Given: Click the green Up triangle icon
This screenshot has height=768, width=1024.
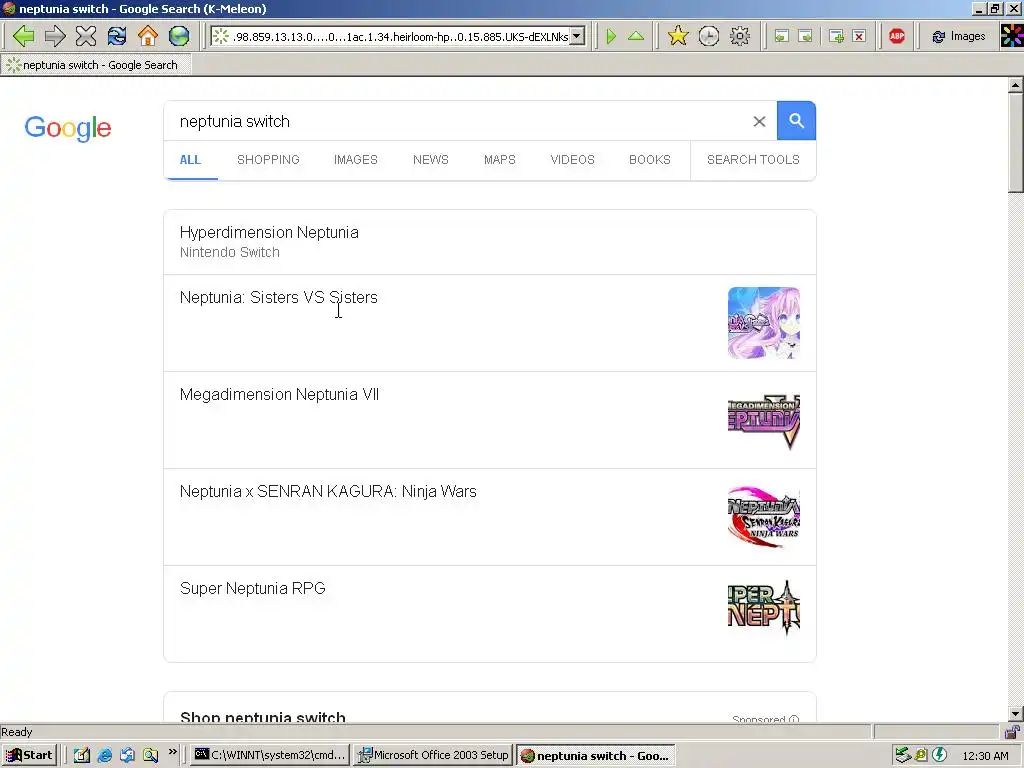Looking at the screenshot, I should click(636, 36).
